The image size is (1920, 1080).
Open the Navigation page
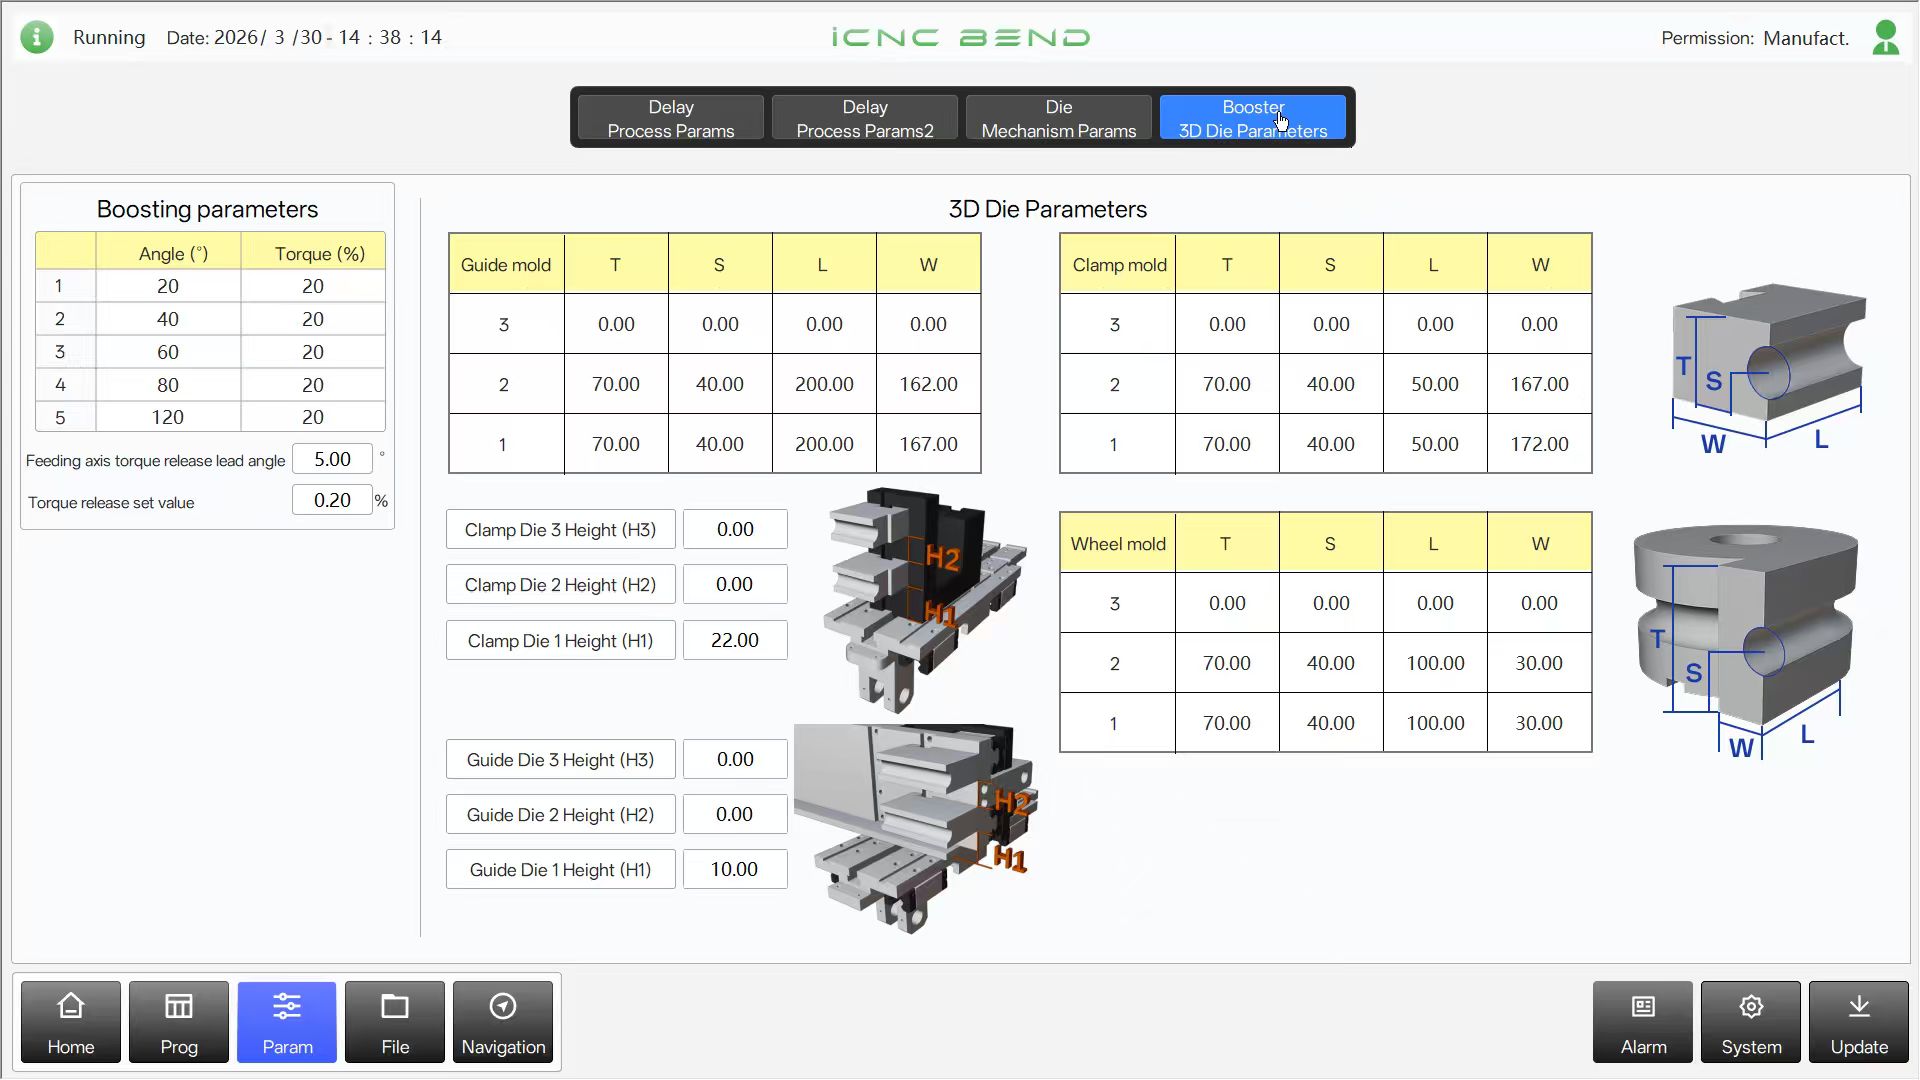coord(503,1021)
